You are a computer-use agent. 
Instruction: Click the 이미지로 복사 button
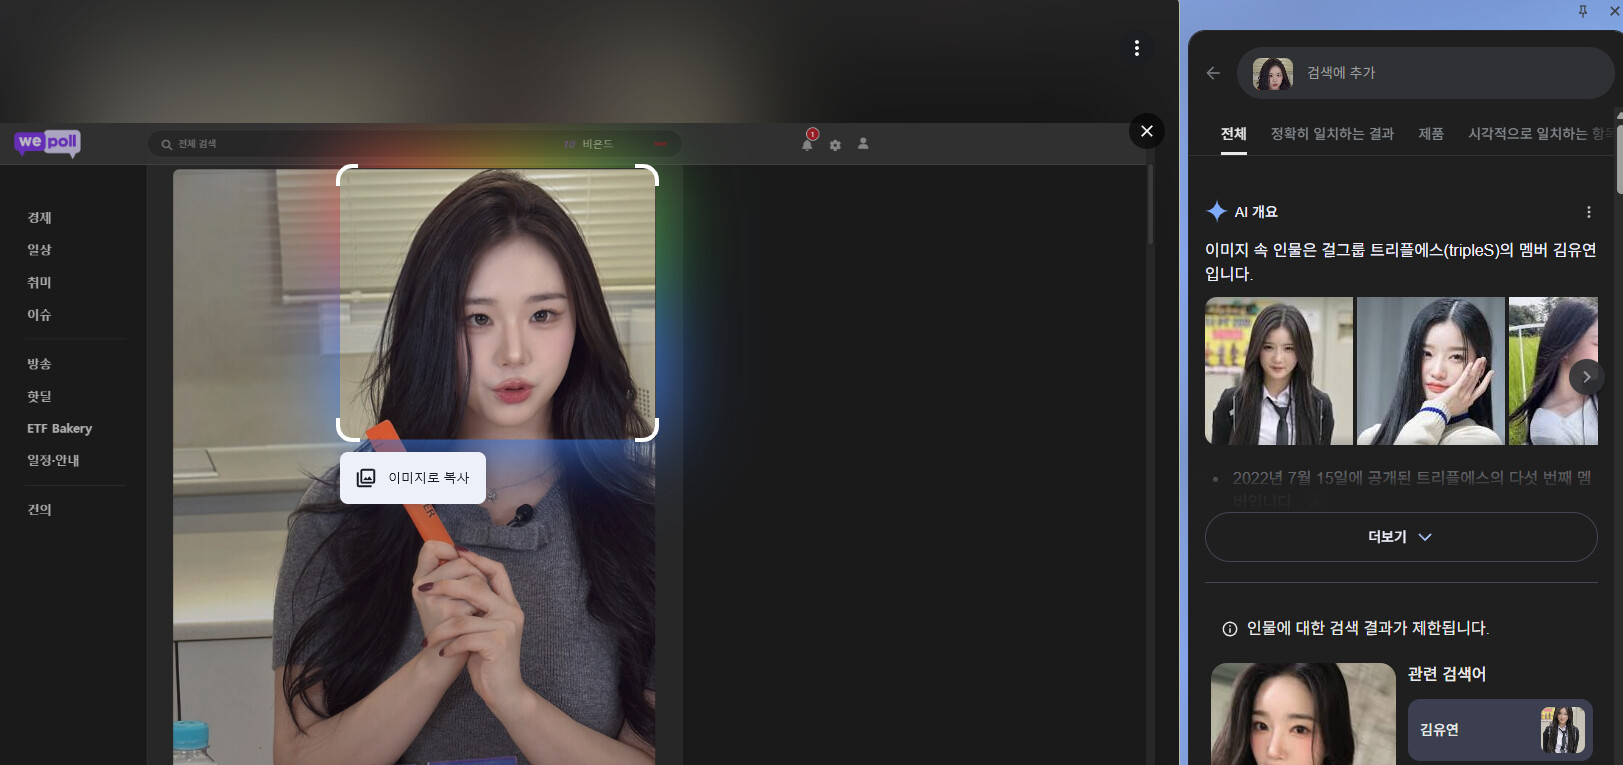pos(413,478)
